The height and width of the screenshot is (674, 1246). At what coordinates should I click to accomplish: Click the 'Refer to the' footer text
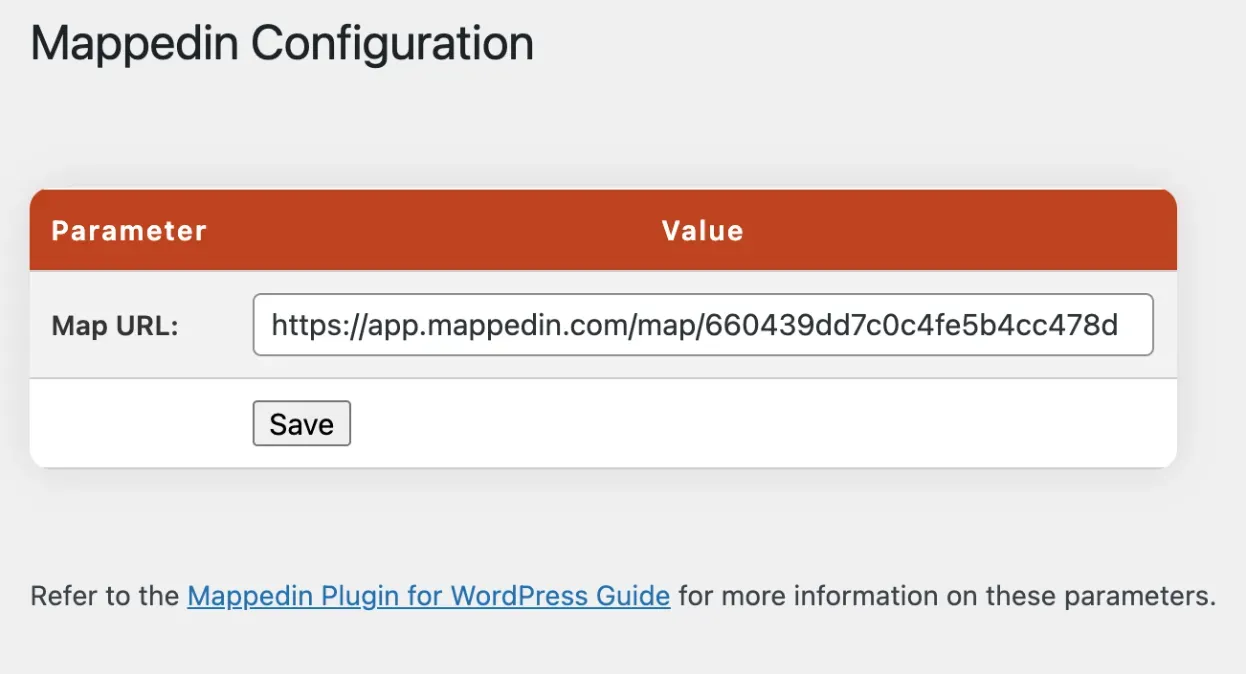105,597
